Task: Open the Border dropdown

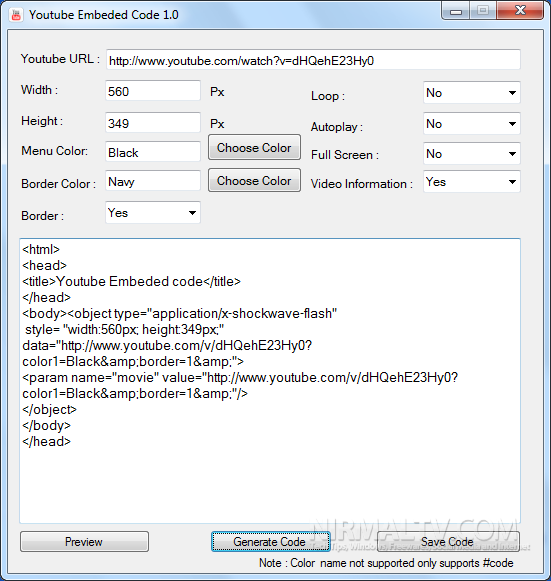Action: pyautogui.click(x=153, y=213)
